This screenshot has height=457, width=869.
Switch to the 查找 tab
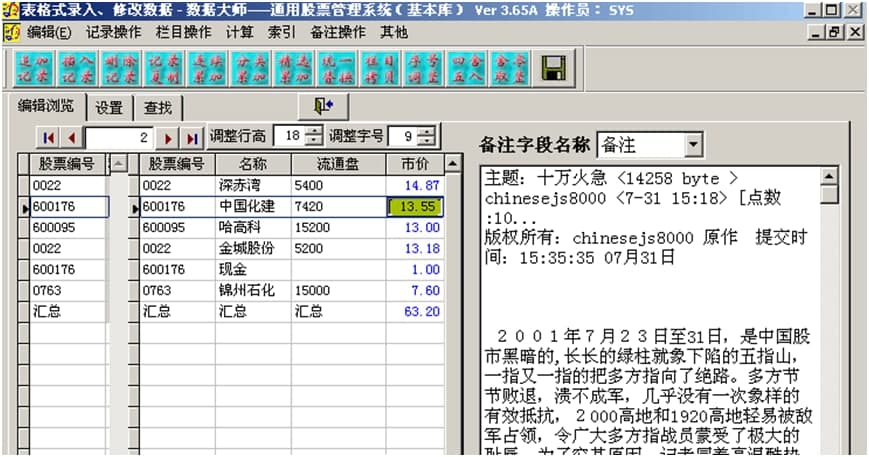click(158, 108)
